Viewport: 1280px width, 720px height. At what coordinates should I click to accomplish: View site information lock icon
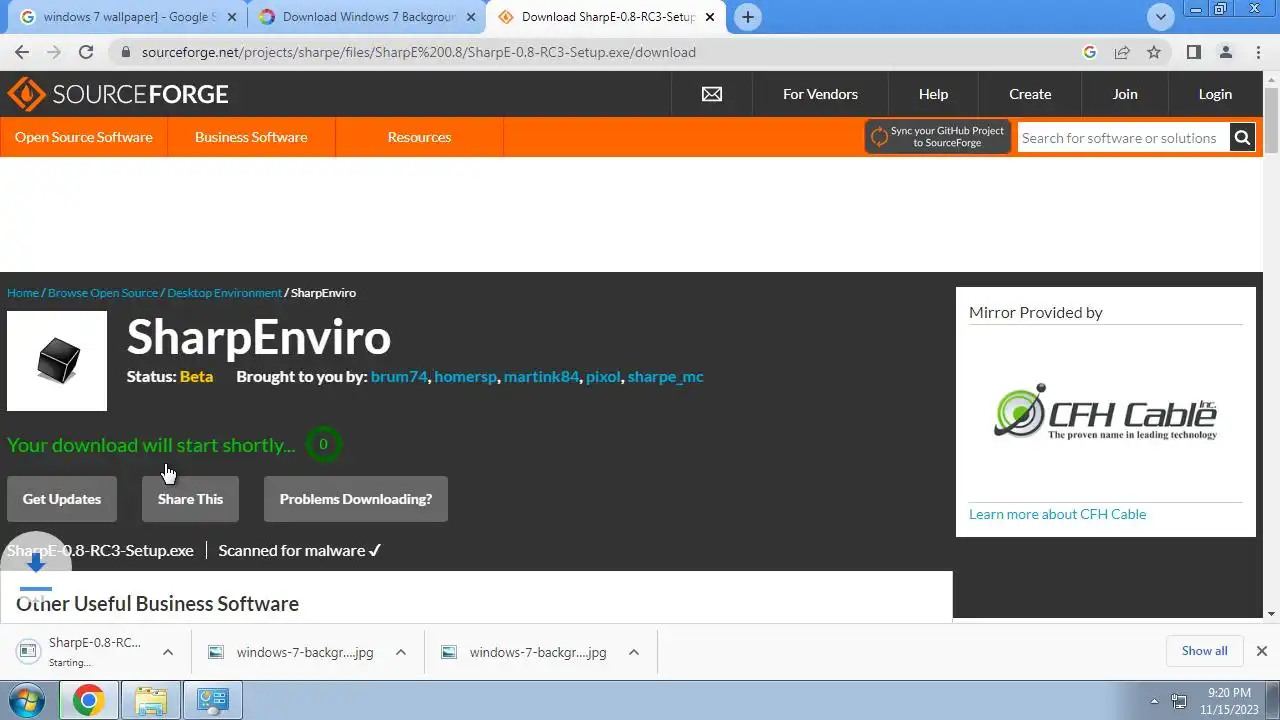[x=125, y=52]
